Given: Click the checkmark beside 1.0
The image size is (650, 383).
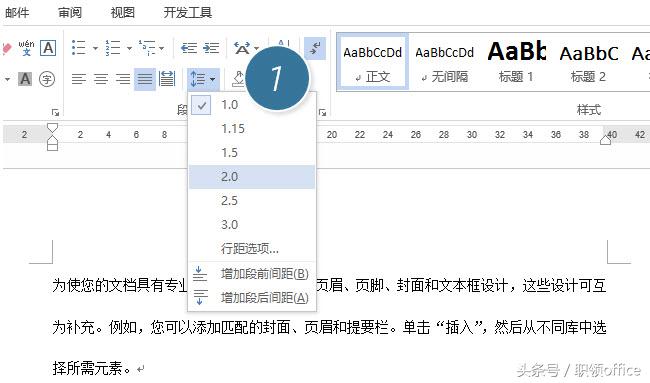Looking at the screenshot, I should click(201, 105).
